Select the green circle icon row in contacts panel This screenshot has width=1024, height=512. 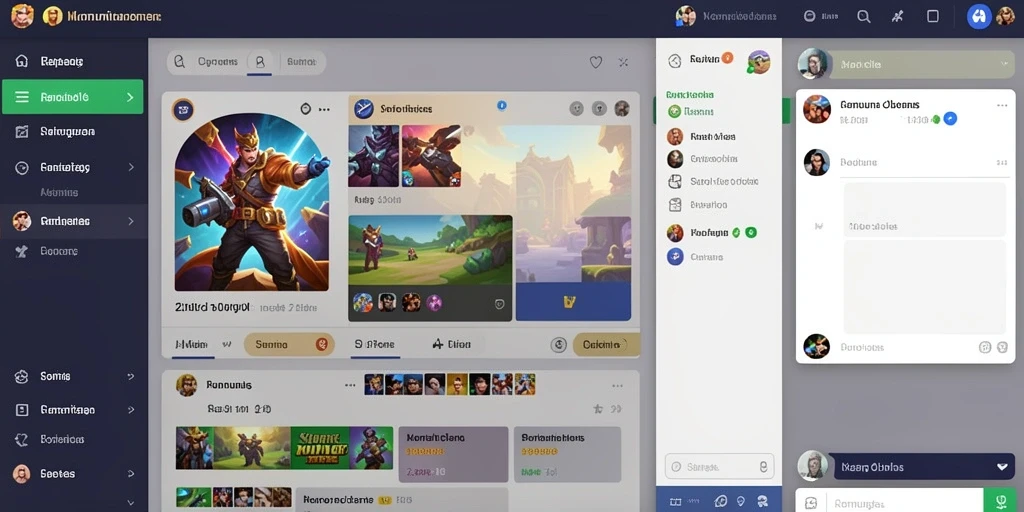click(691, 112)
